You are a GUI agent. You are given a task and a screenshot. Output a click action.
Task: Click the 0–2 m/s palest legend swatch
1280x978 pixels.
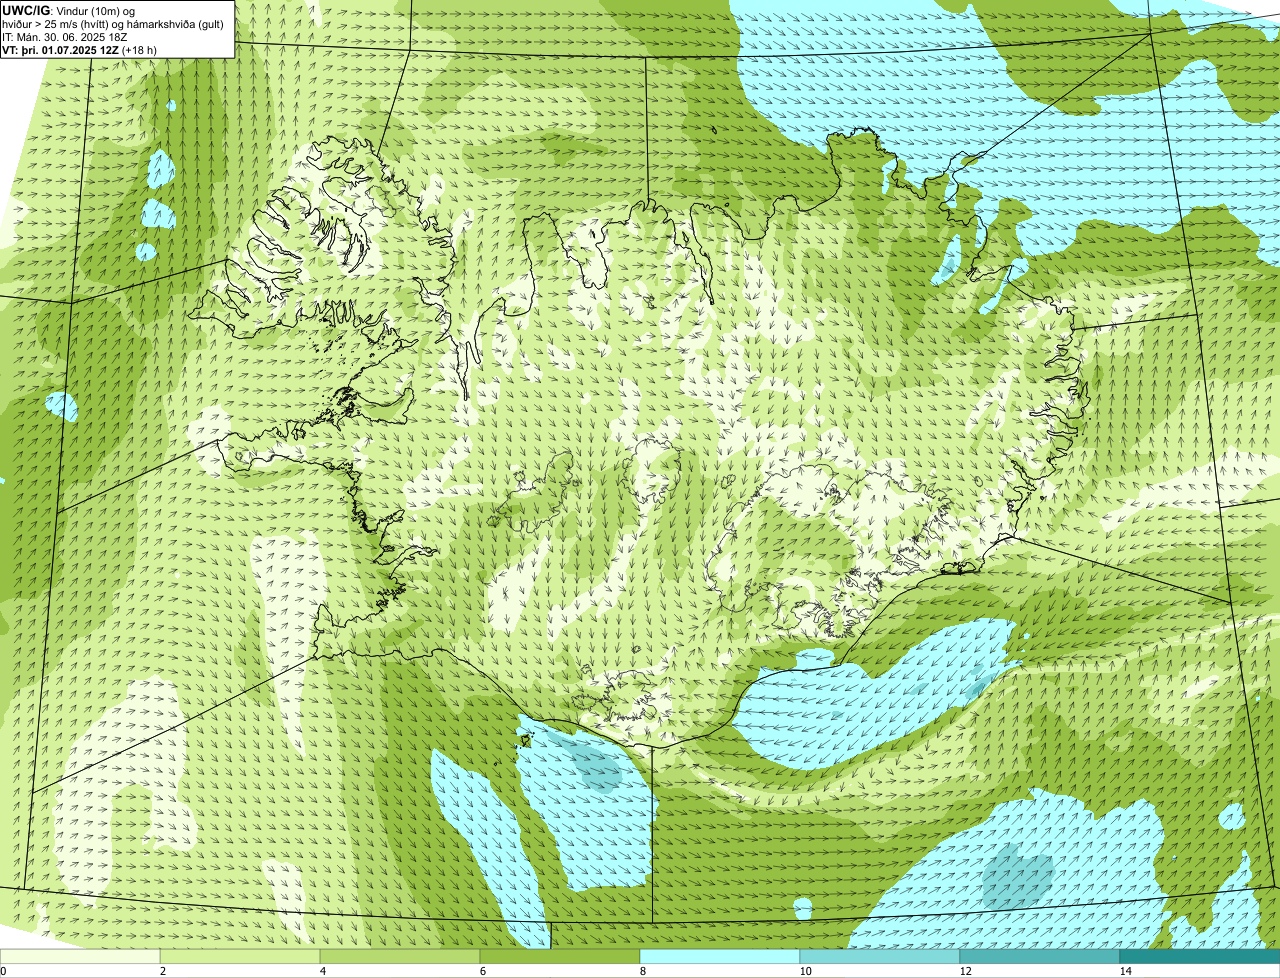click(80, 956)
